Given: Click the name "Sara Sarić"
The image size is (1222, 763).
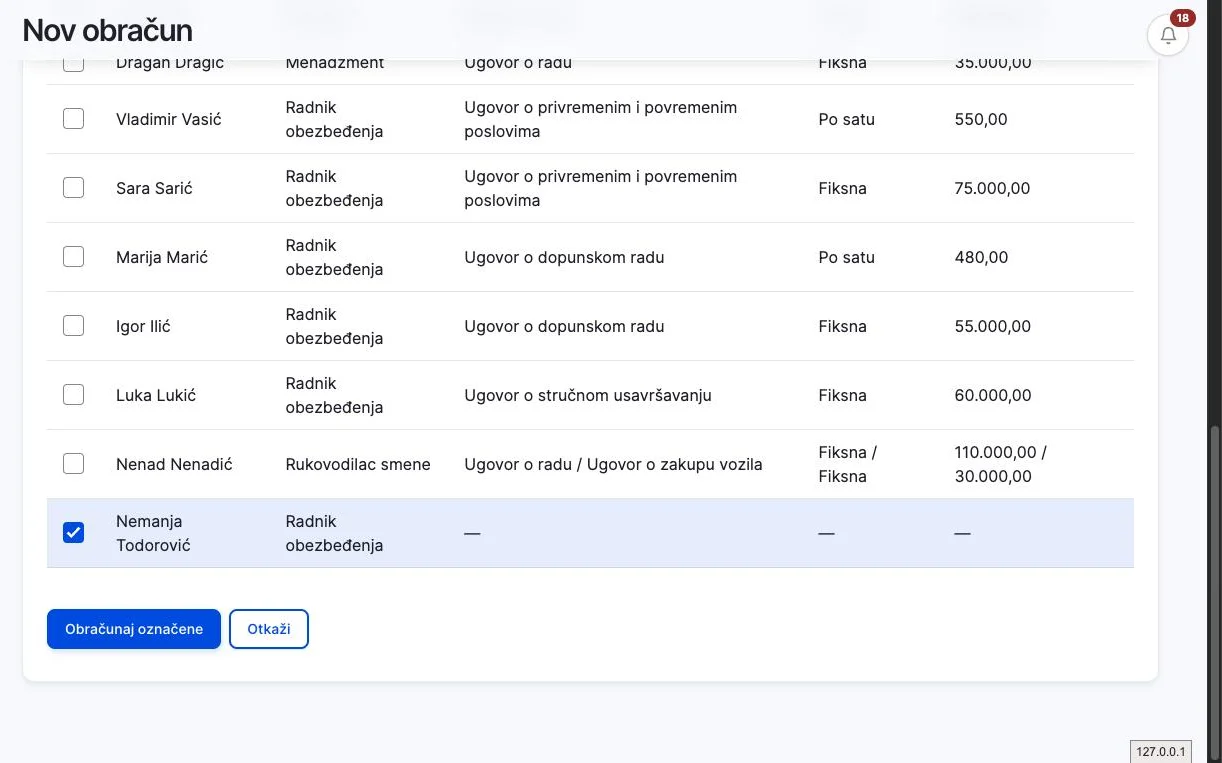Looking at the screenshot, I should (x=154, y=188).
